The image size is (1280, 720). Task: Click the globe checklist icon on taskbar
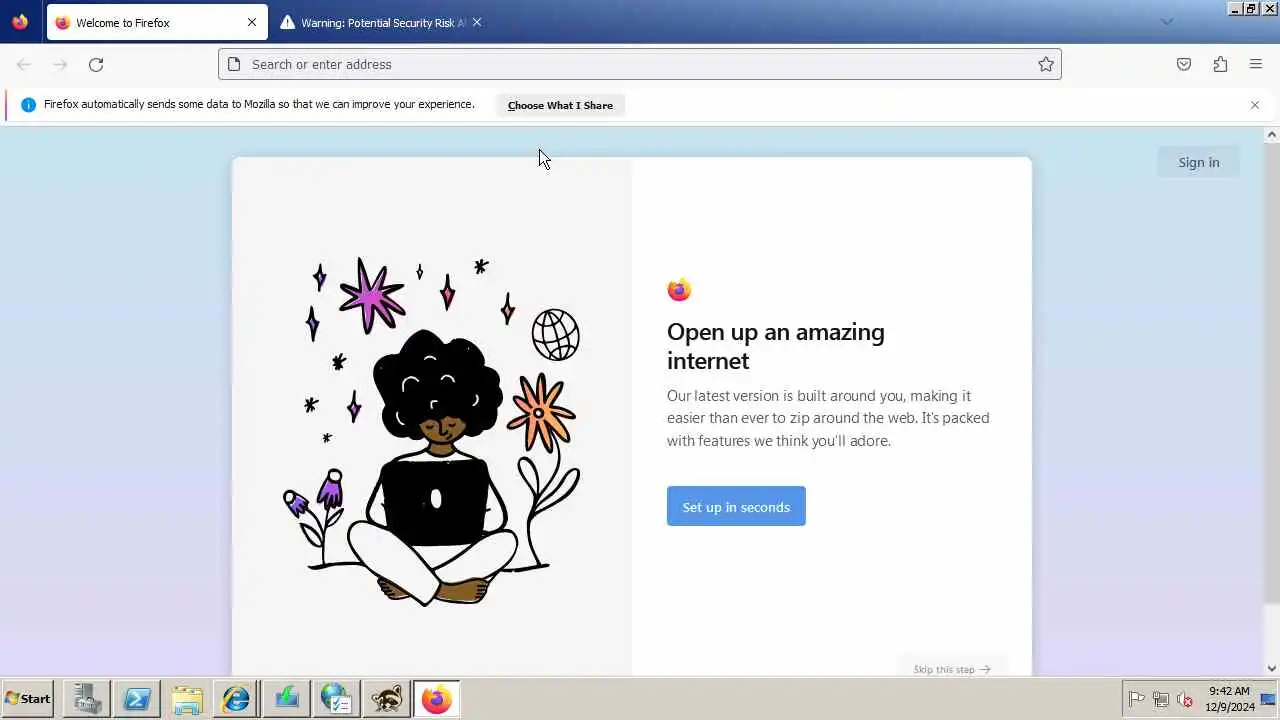(336, 699)
